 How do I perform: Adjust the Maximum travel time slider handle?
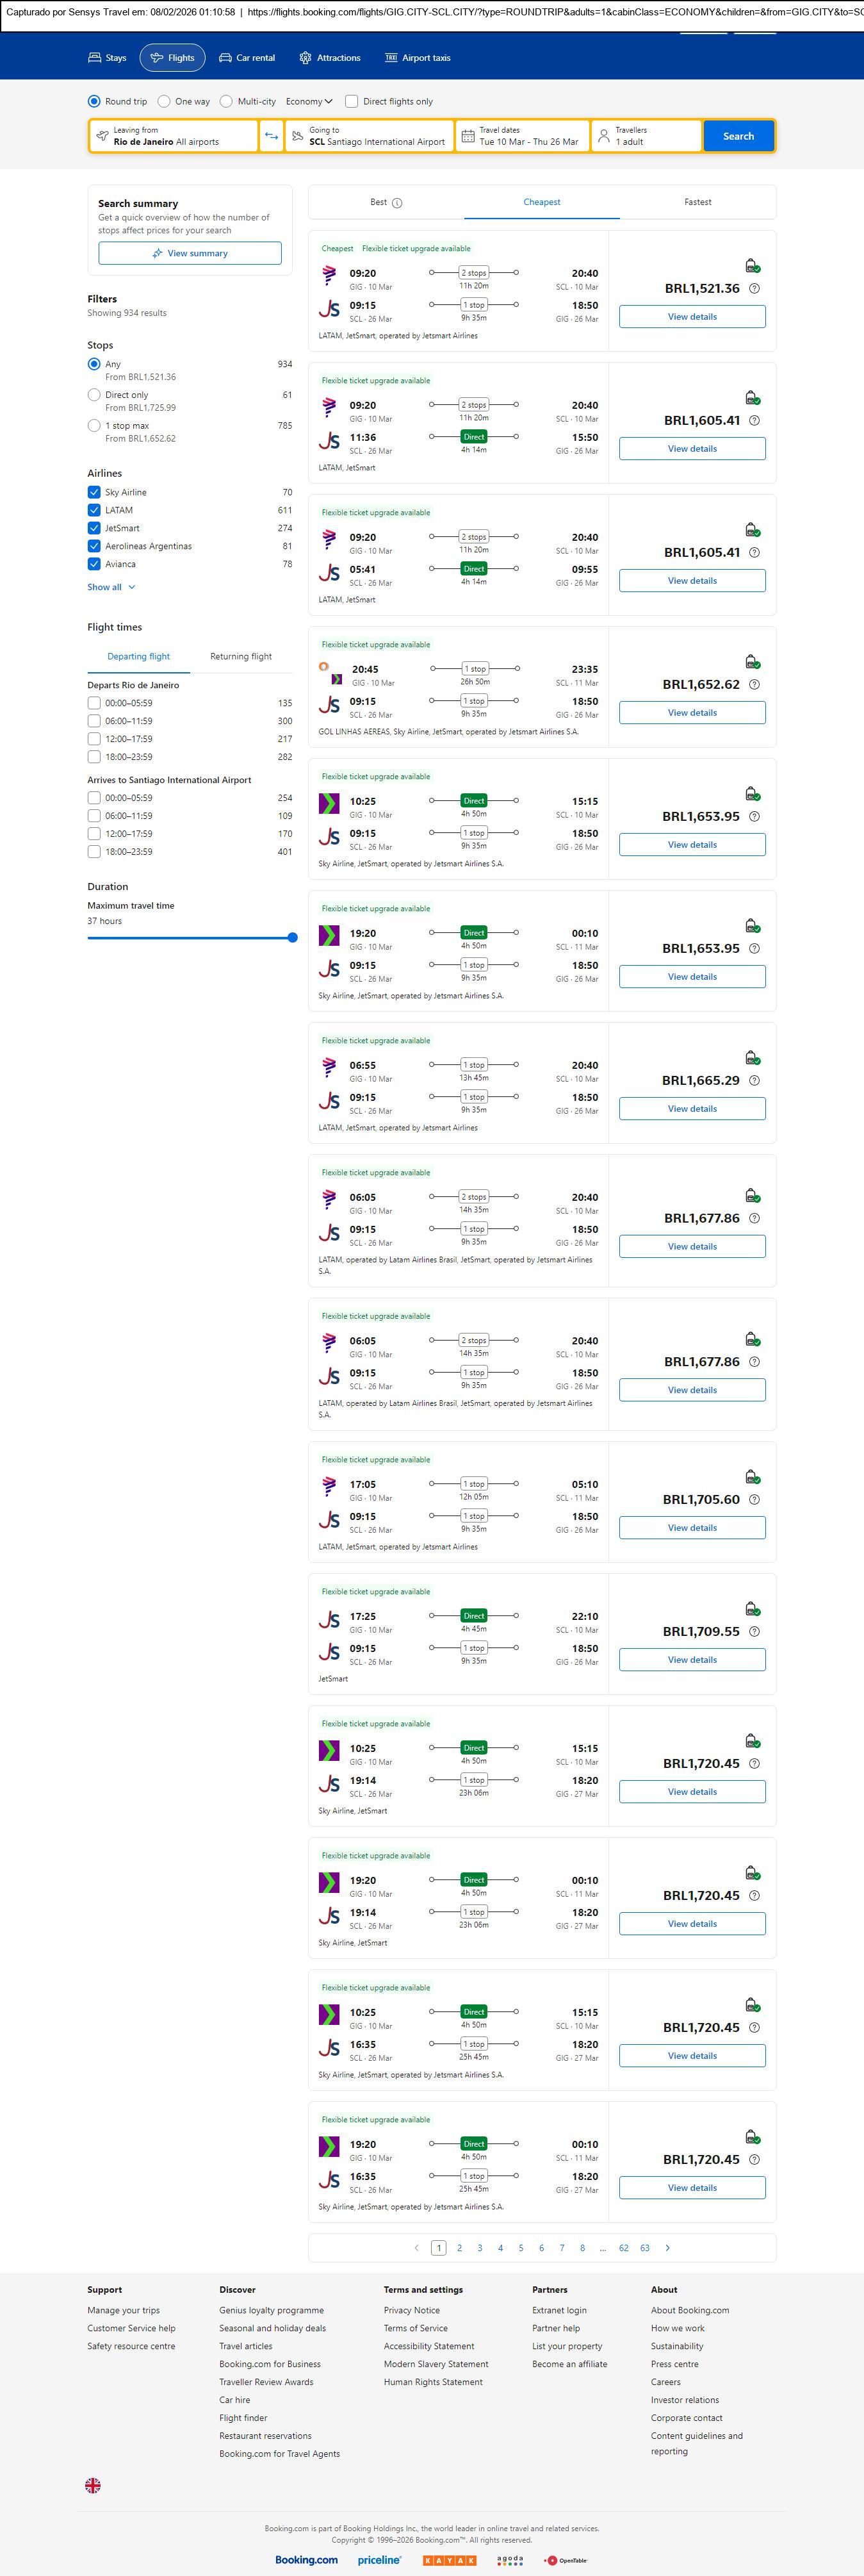coord(292,937)
